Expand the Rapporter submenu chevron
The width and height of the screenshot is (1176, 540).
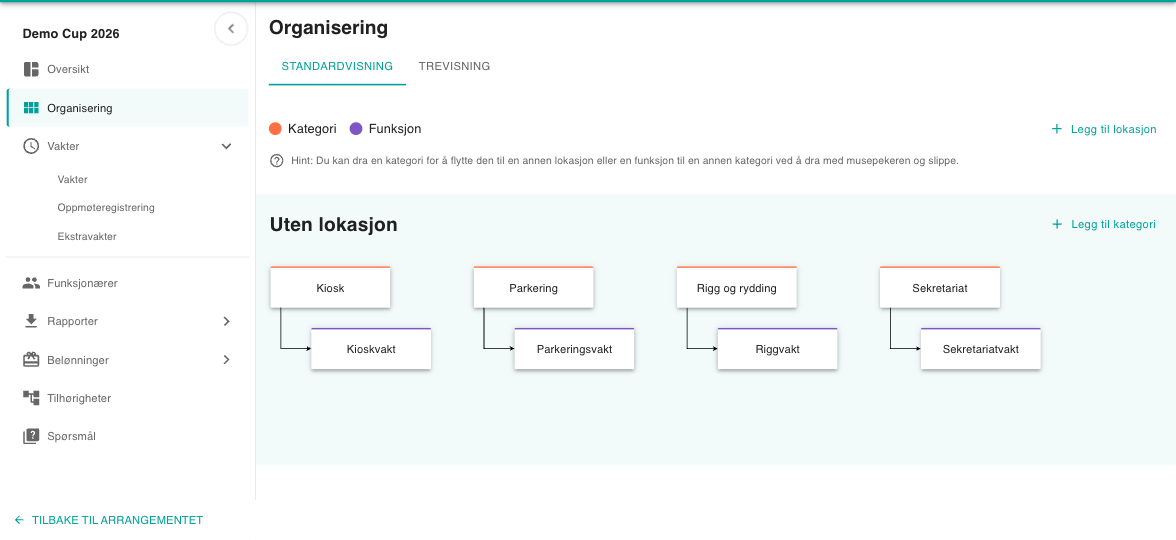click(x=226, y=321)
